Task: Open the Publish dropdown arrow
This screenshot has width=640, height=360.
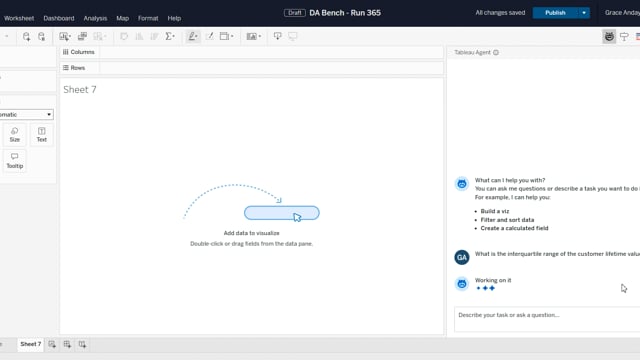Action: coord(584,13)
